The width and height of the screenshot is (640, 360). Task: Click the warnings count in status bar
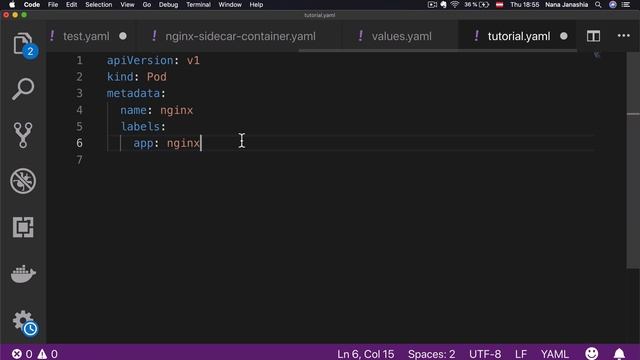pyautogui.click(x=47, y=354)
